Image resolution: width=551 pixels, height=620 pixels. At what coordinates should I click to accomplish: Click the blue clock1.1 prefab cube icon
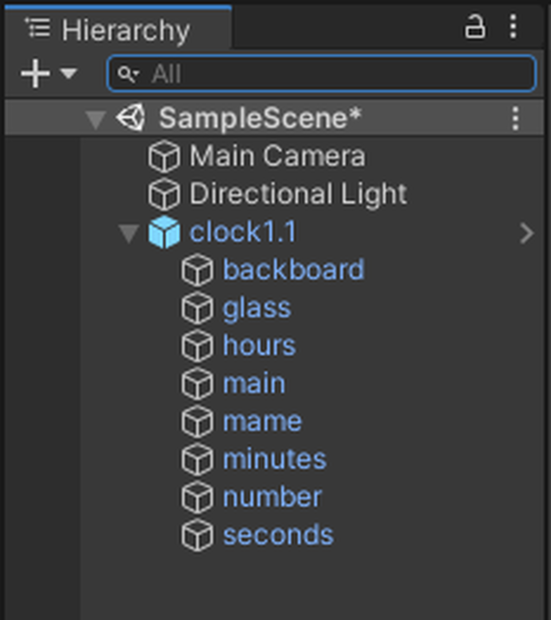(x=164, y=232)
